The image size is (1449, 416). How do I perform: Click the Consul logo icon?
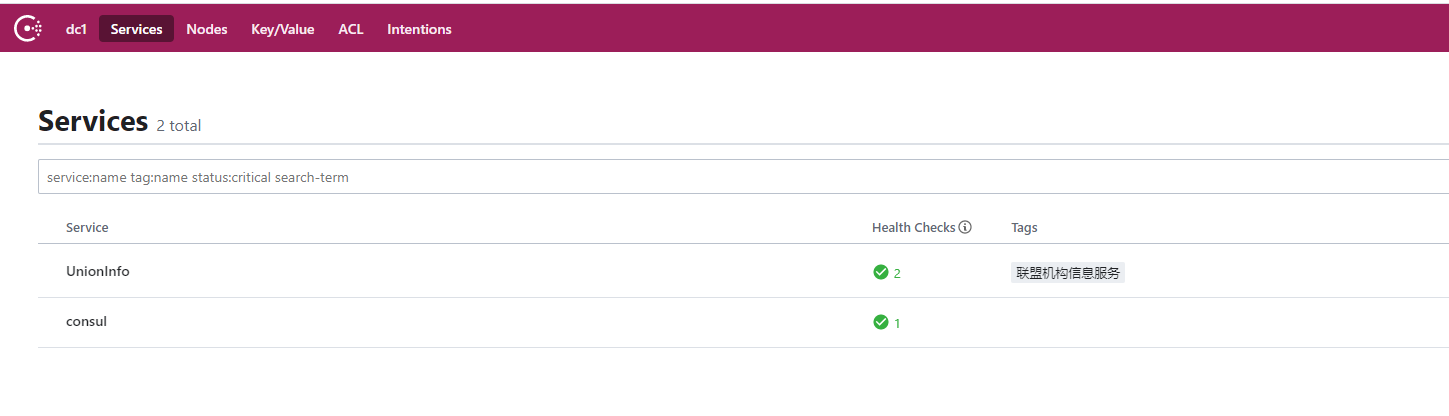coord(28,29)
